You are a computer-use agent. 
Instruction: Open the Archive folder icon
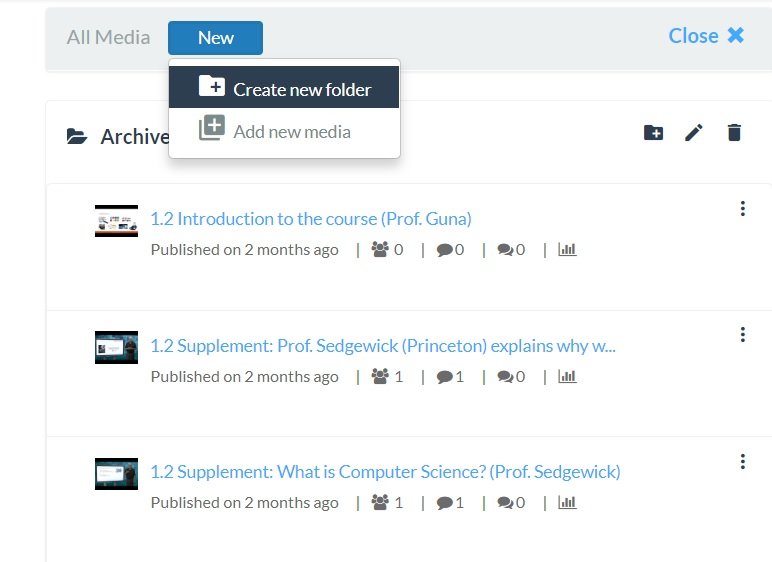(x=77, y=136)
